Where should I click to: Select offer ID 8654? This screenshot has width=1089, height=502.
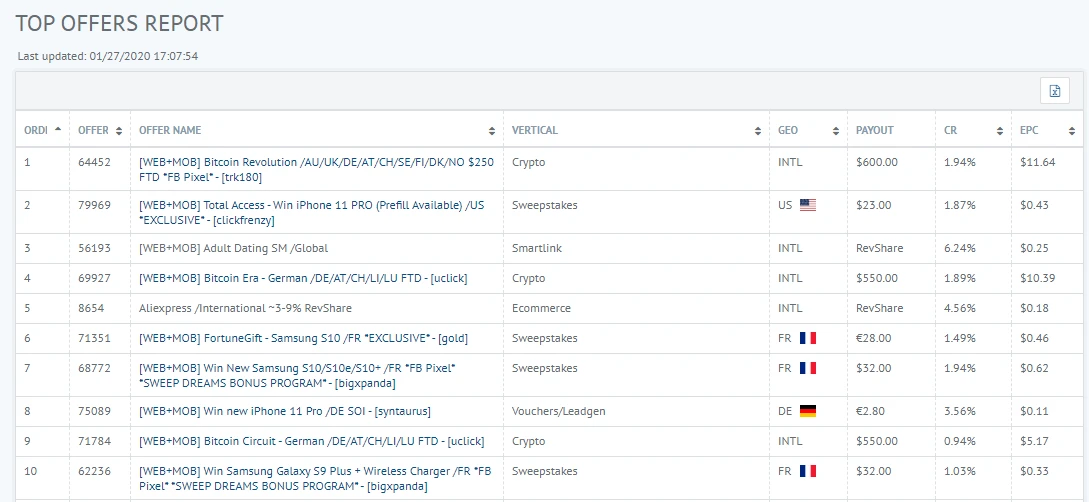91,308
